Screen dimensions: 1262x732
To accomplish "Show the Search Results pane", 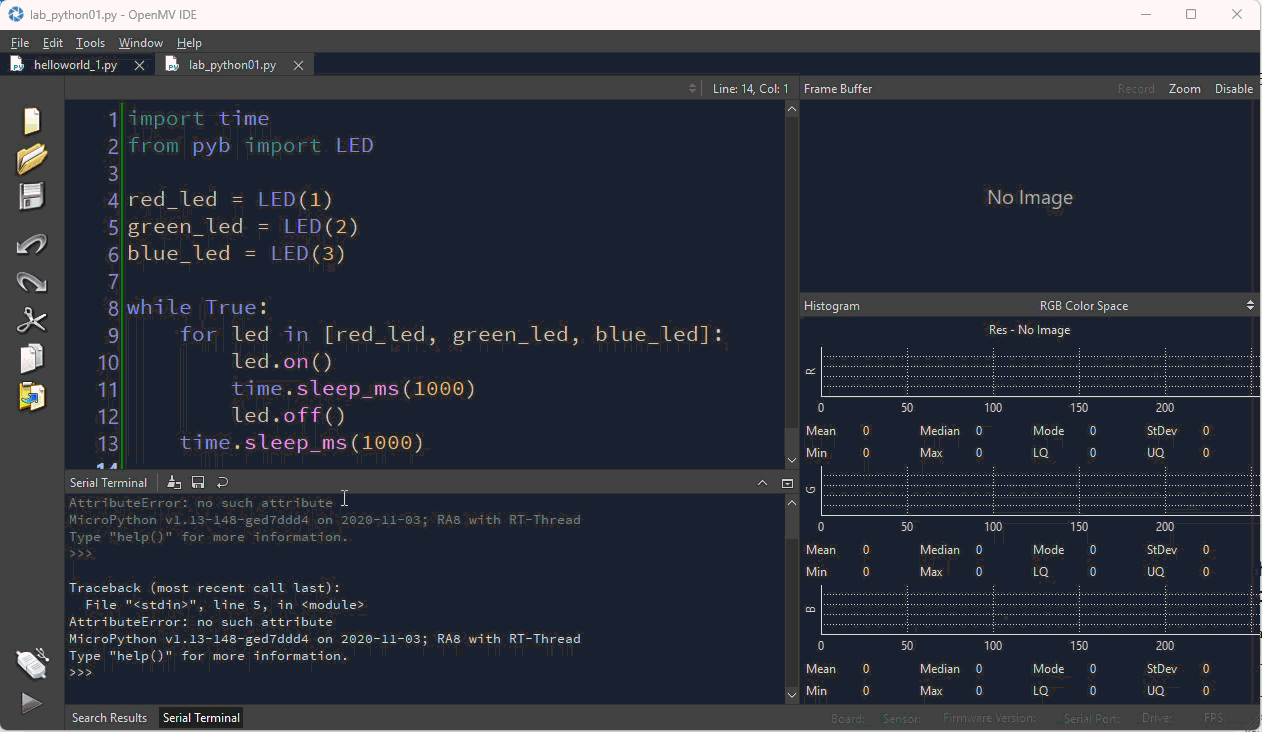I will (109, 718).
